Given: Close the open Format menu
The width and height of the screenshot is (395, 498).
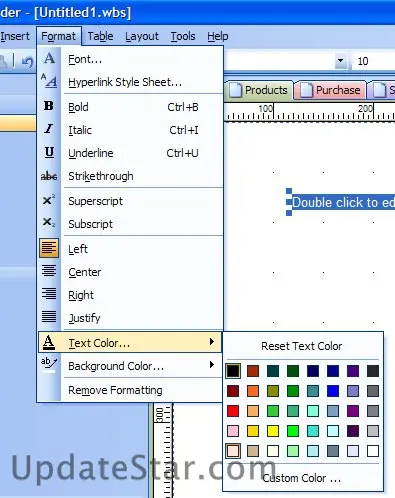Looking at the screenshot, I should (59, 36).
